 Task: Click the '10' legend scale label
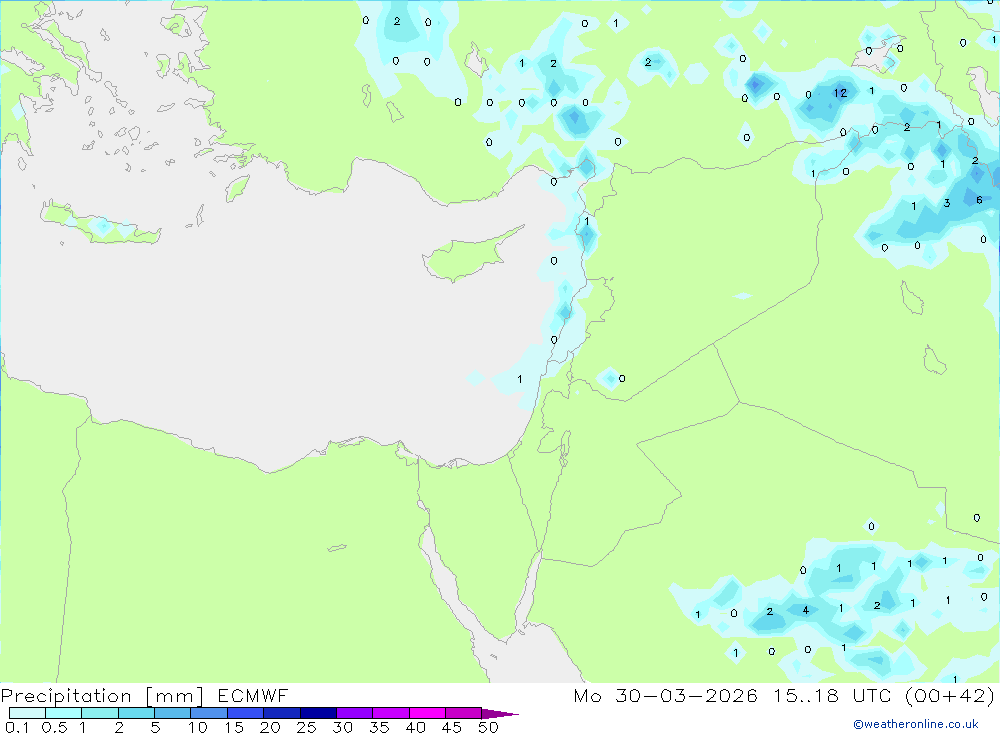198,727
